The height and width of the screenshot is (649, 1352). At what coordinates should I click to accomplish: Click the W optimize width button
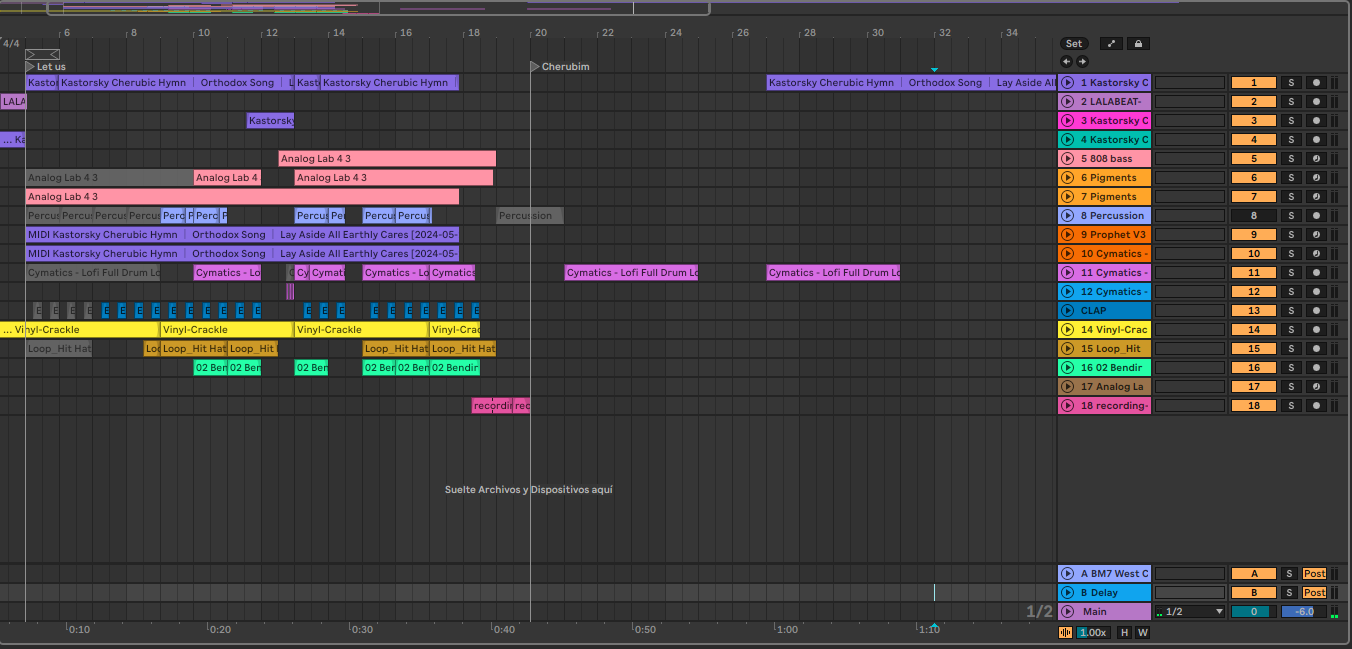pyautogui.click(x=1142, y=633)
